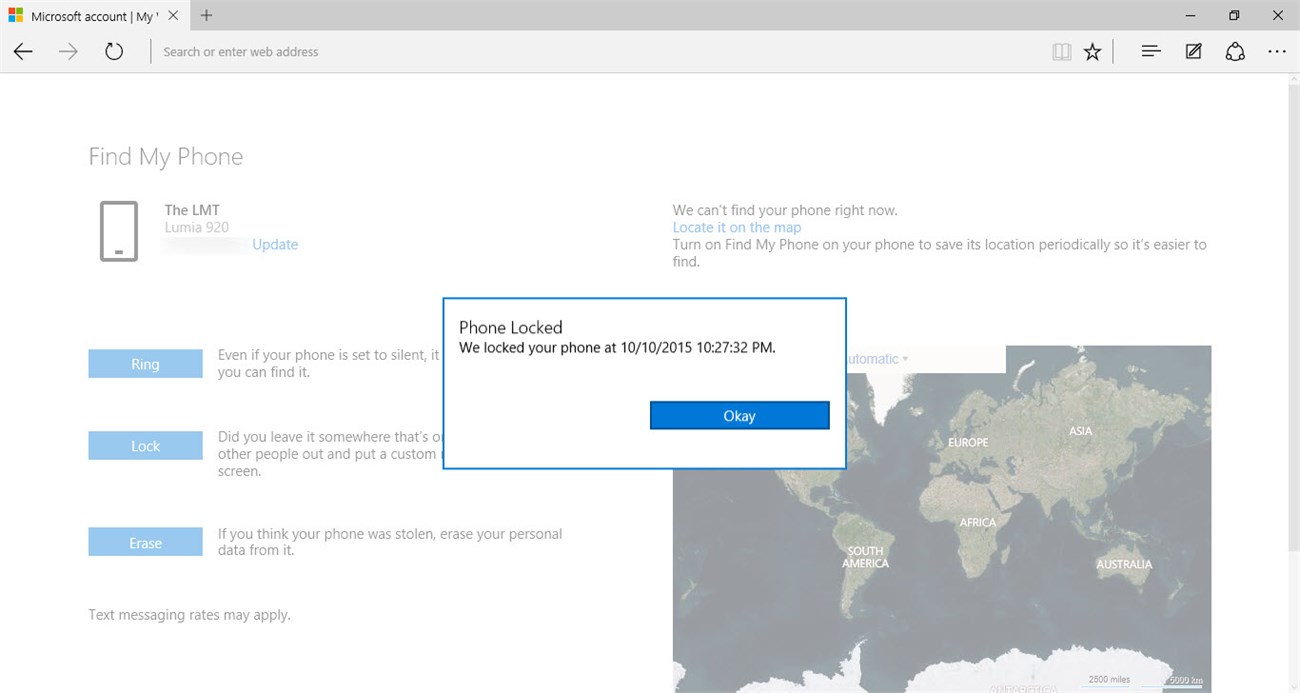This screenshot has height=693, width=1300.
Task: Click the Phone Locked dialog title
Action: pyautogui.click(x=510, y=327)
